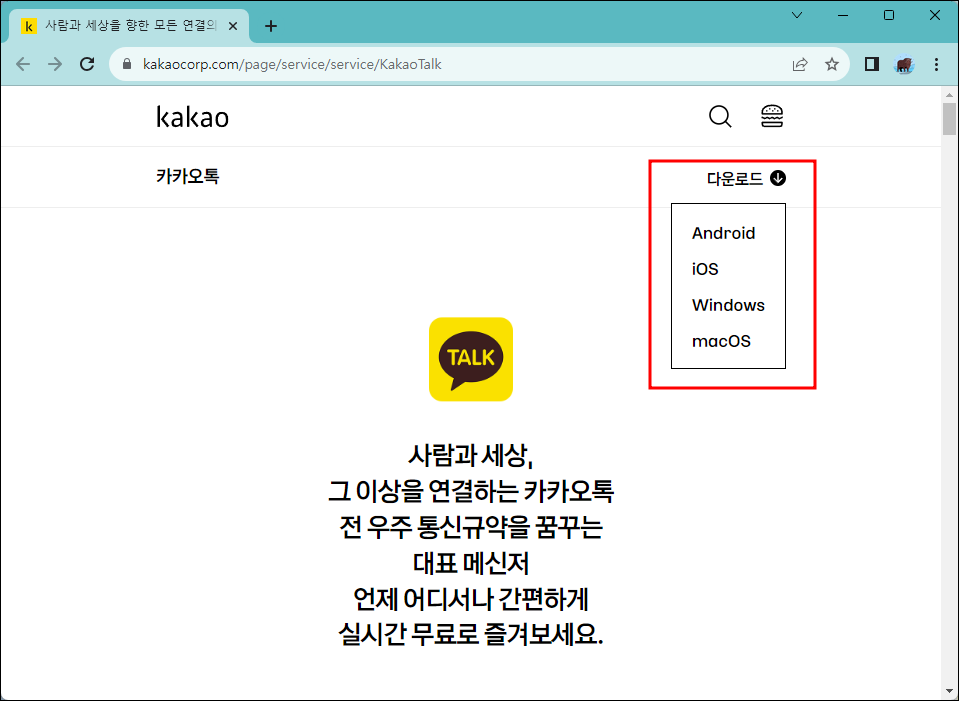Toggle the browser side panel
The height and width of the screenshot is (701, 959).
point(870,63)
